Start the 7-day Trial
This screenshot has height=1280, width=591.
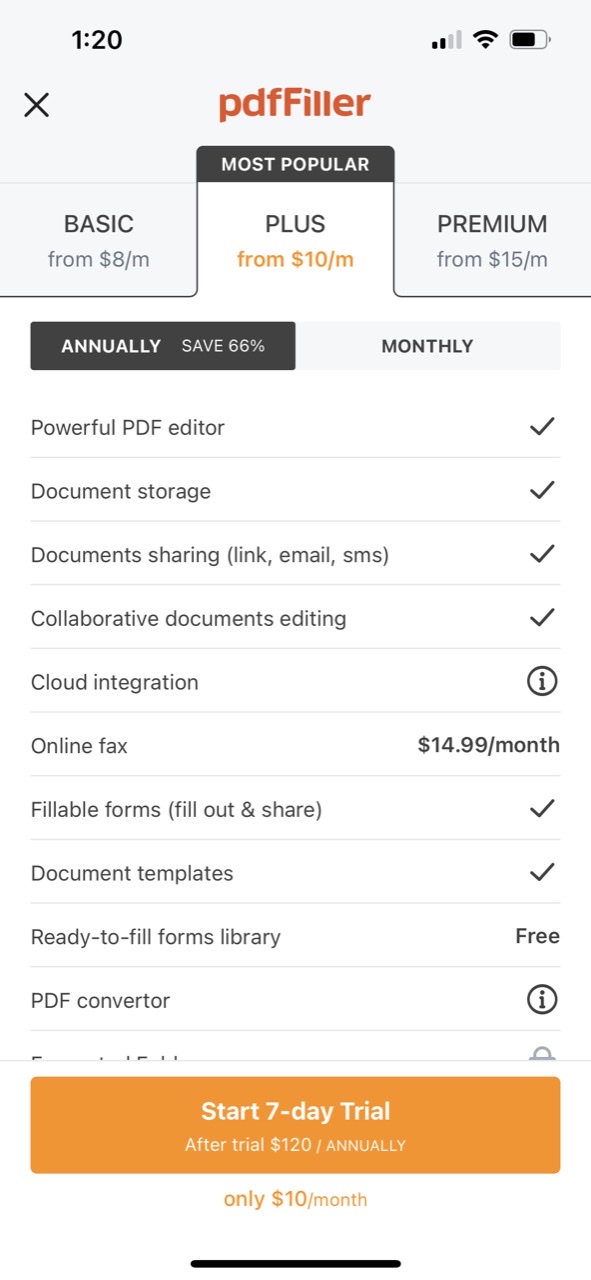[x=295, y=1124]
